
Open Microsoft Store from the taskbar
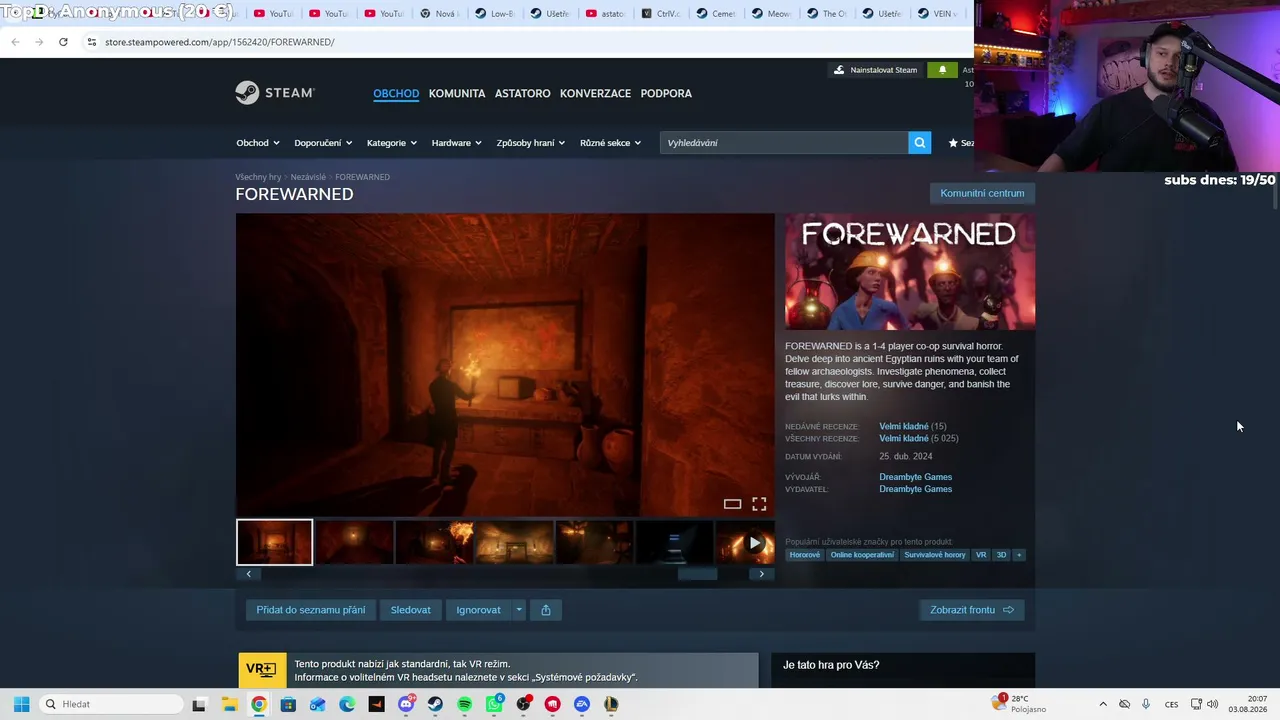click(x=288, y=704)
